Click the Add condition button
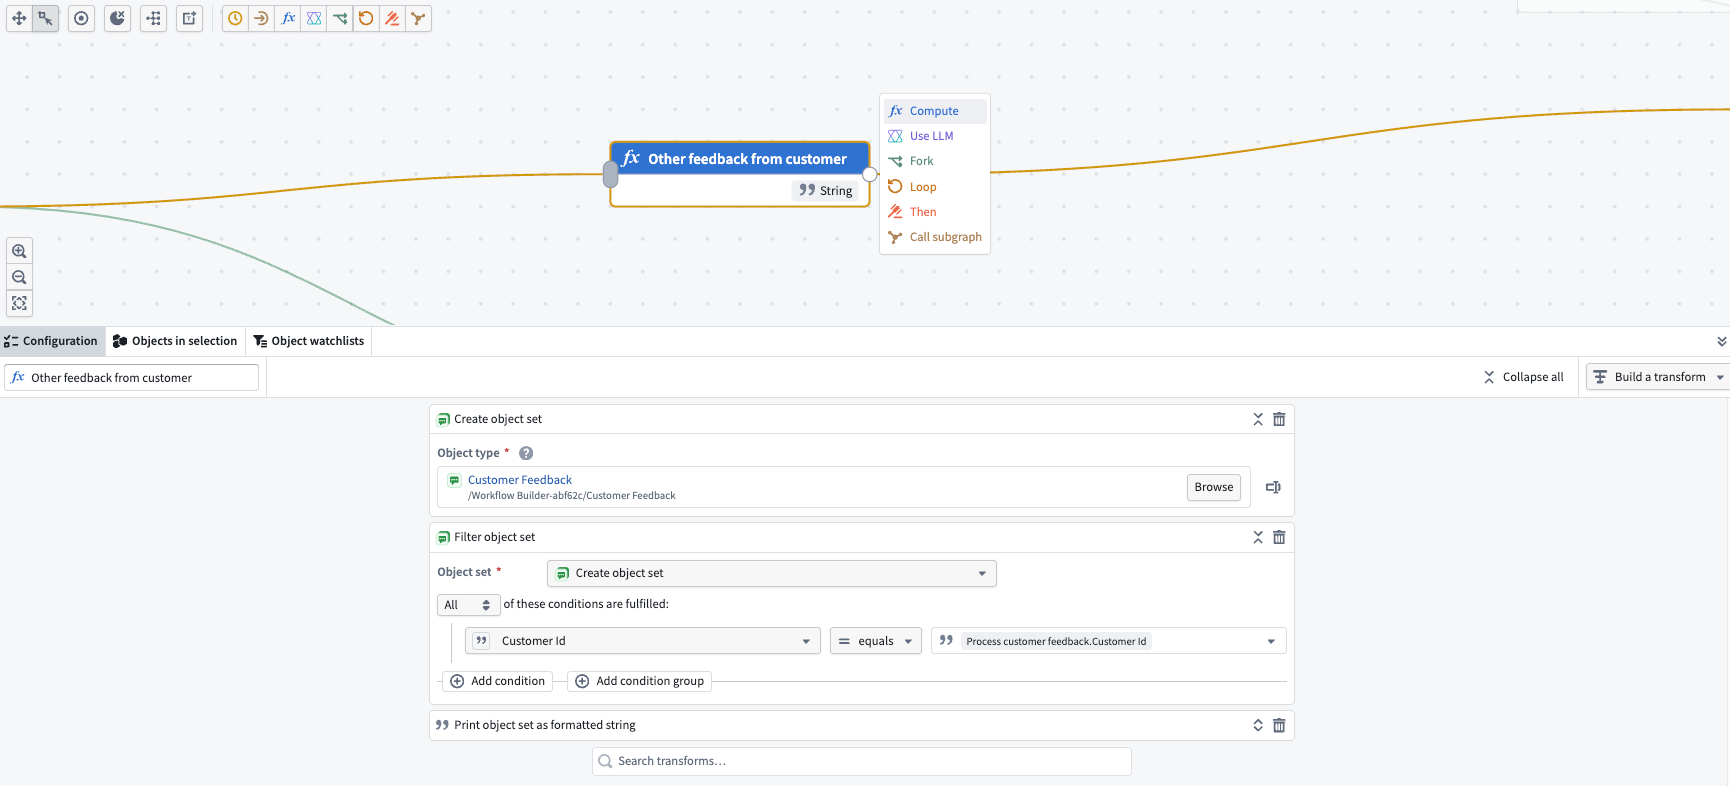The width and height of the screenshot is (1730, 786). pos(498,681)
